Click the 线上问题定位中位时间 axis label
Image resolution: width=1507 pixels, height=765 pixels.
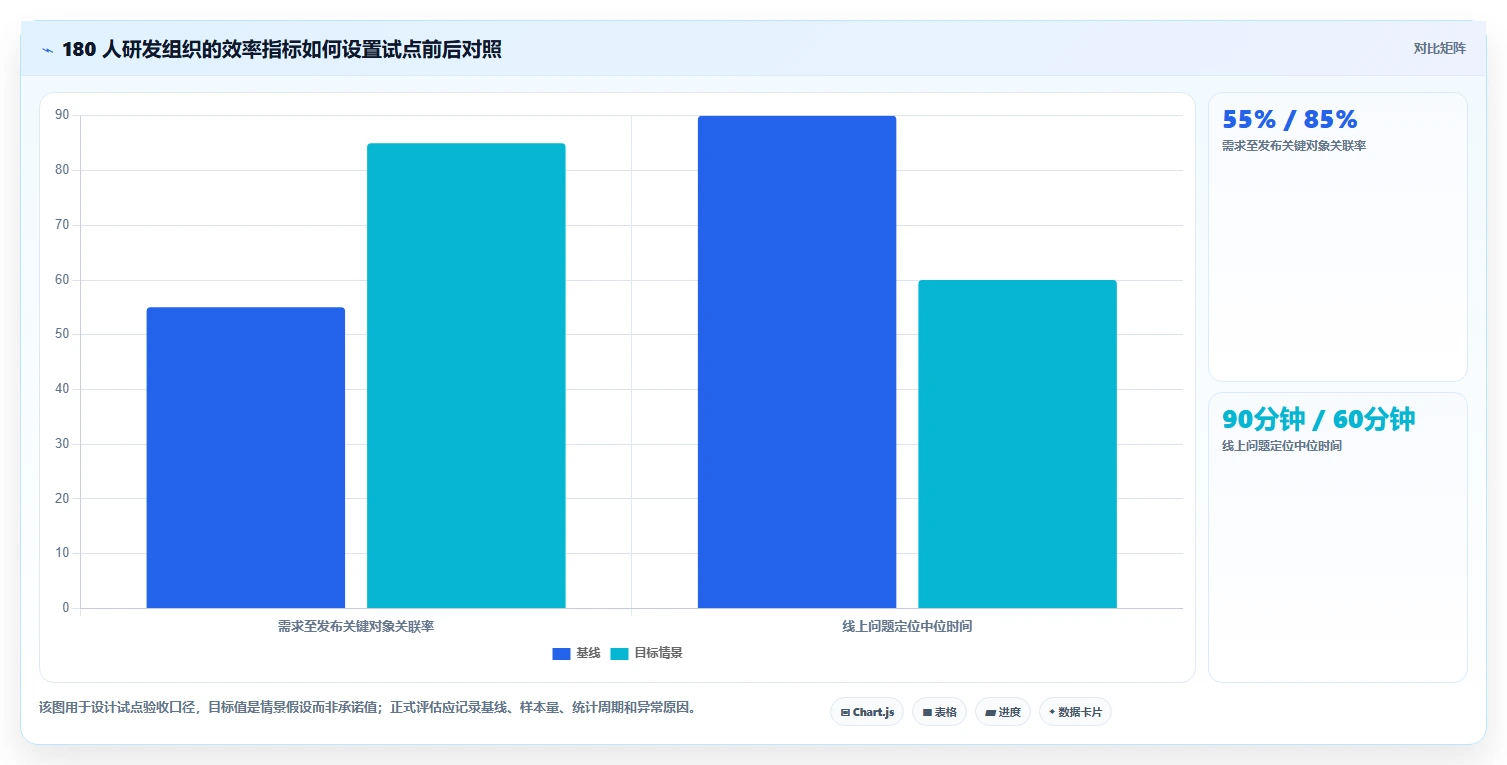pos(907,627)
